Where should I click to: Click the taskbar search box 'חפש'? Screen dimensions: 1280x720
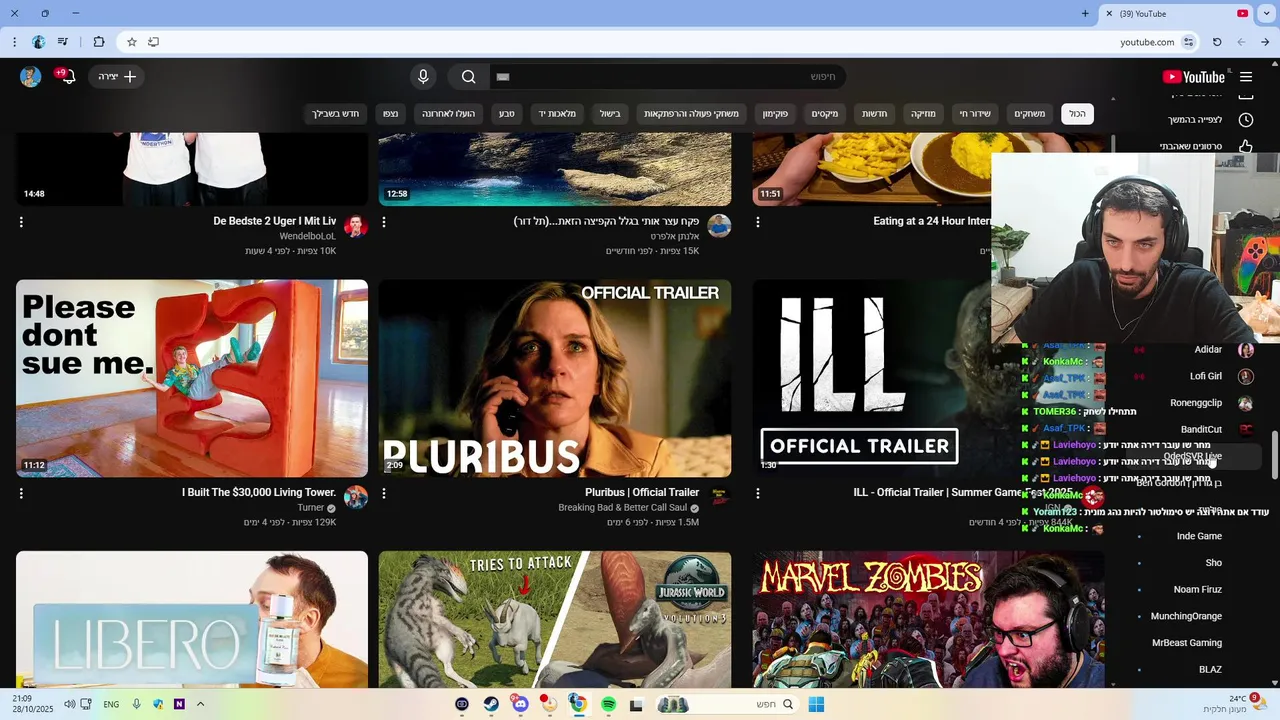click(x=727, y=704)
